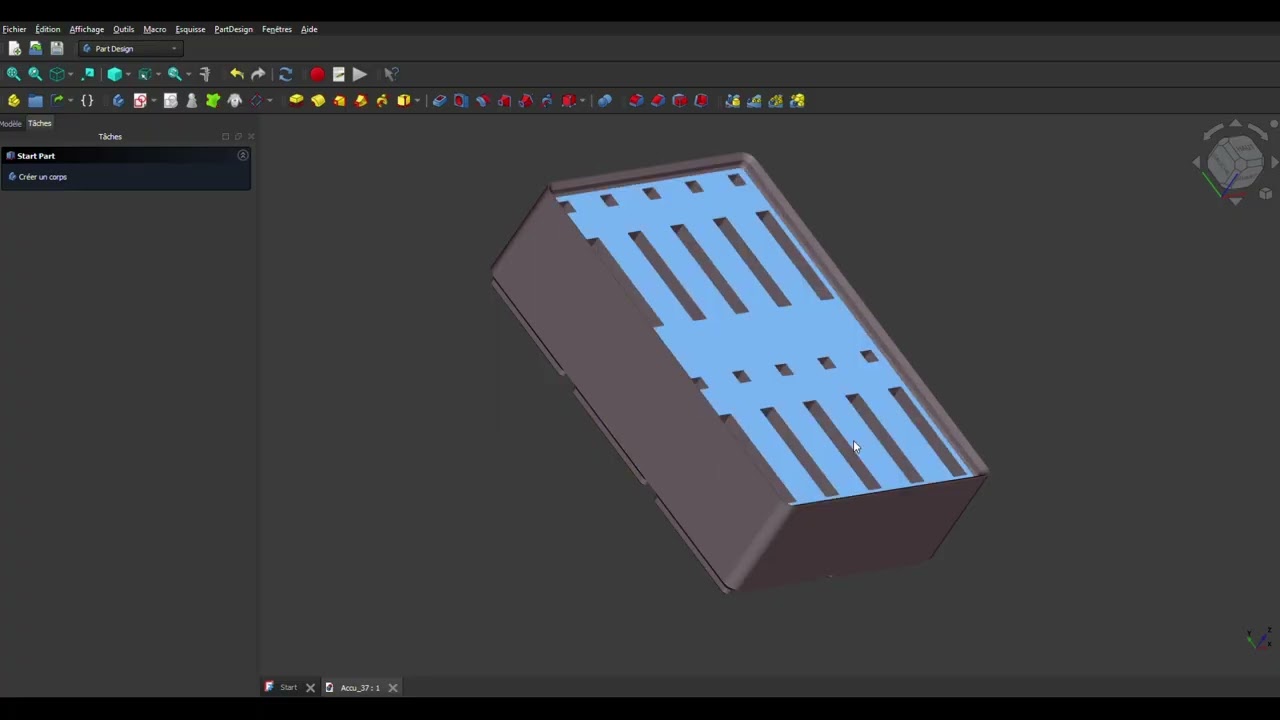Click the Create Body icon in toolbar
Viewport: 1280px width, 720px height.
(118, 101)
